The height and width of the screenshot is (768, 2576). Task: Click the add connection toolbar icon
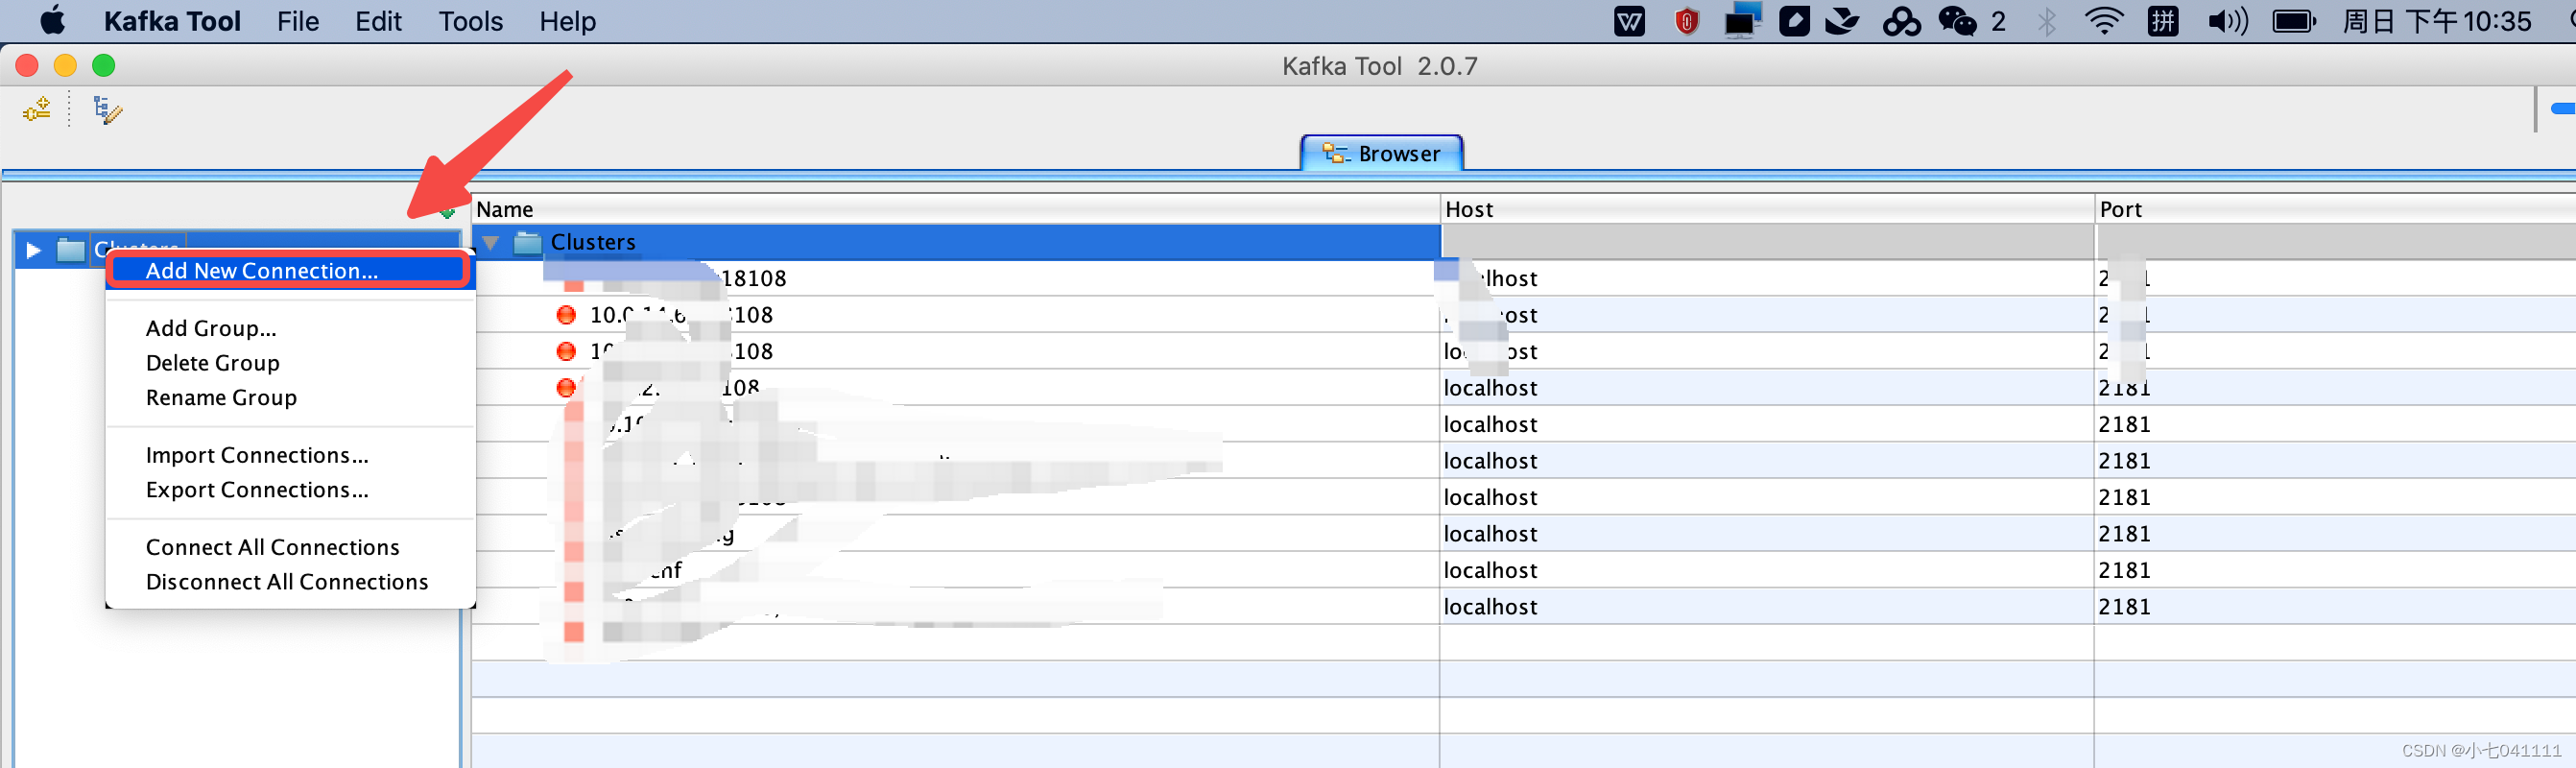click(37, 109)
